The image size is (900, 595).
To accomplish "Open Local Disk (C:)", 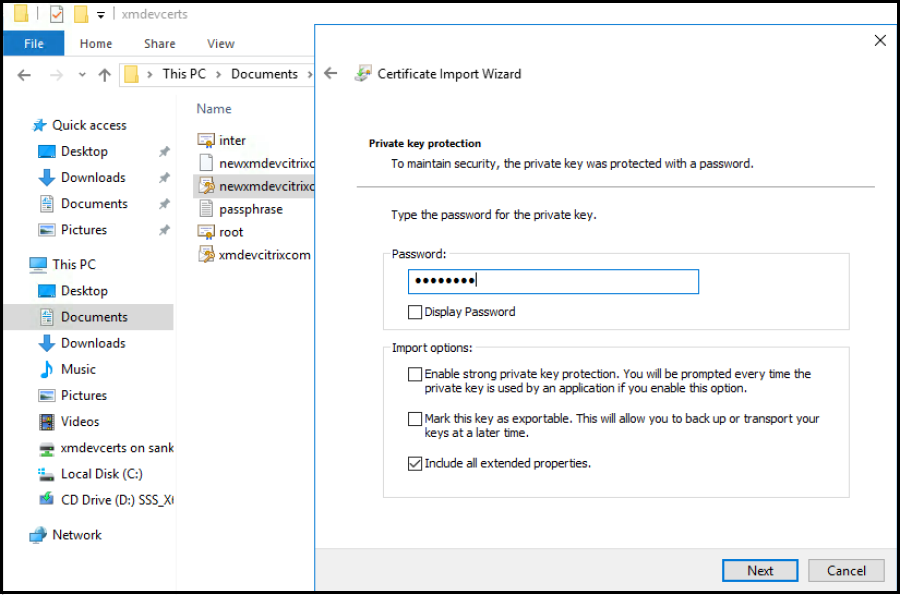I will click(x=90, y=474).
